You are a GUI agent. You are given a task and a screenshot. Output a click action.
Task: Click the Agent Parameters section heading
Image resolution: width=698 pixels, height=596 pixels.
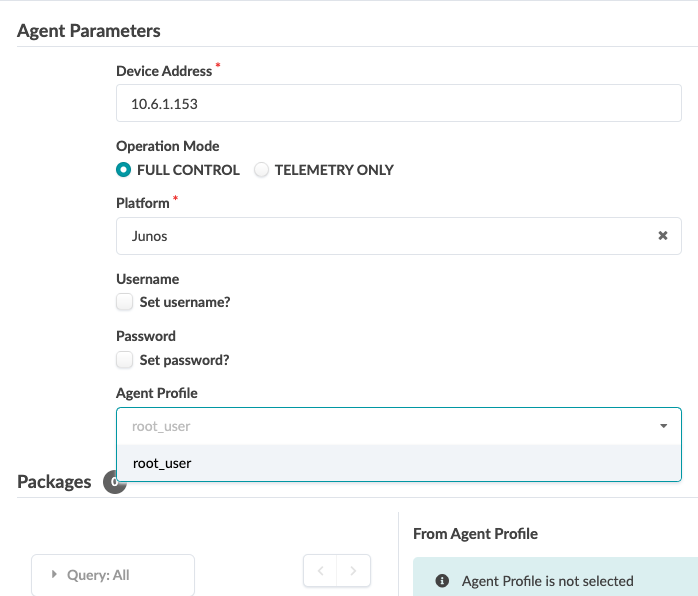click(x=89, y=31)
